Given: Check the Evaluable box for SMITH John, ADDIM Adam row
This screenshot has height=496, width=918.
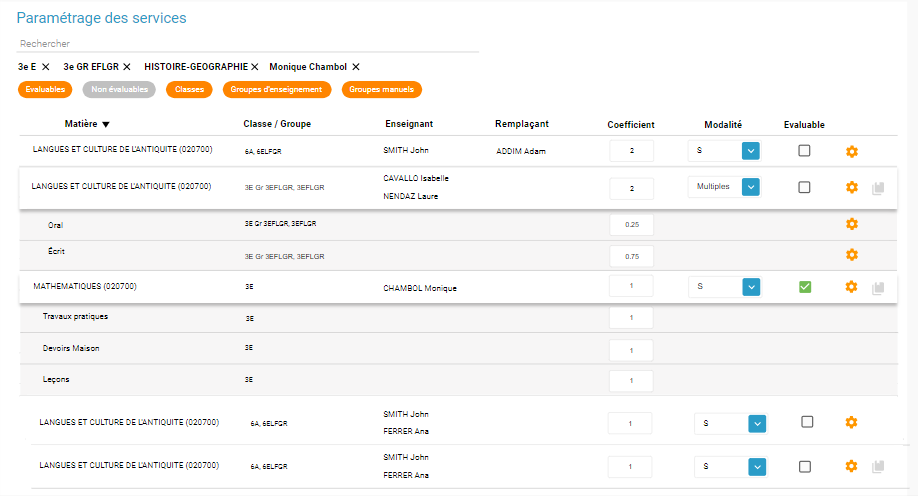Looking at the screenshot, I should [804, 151].
